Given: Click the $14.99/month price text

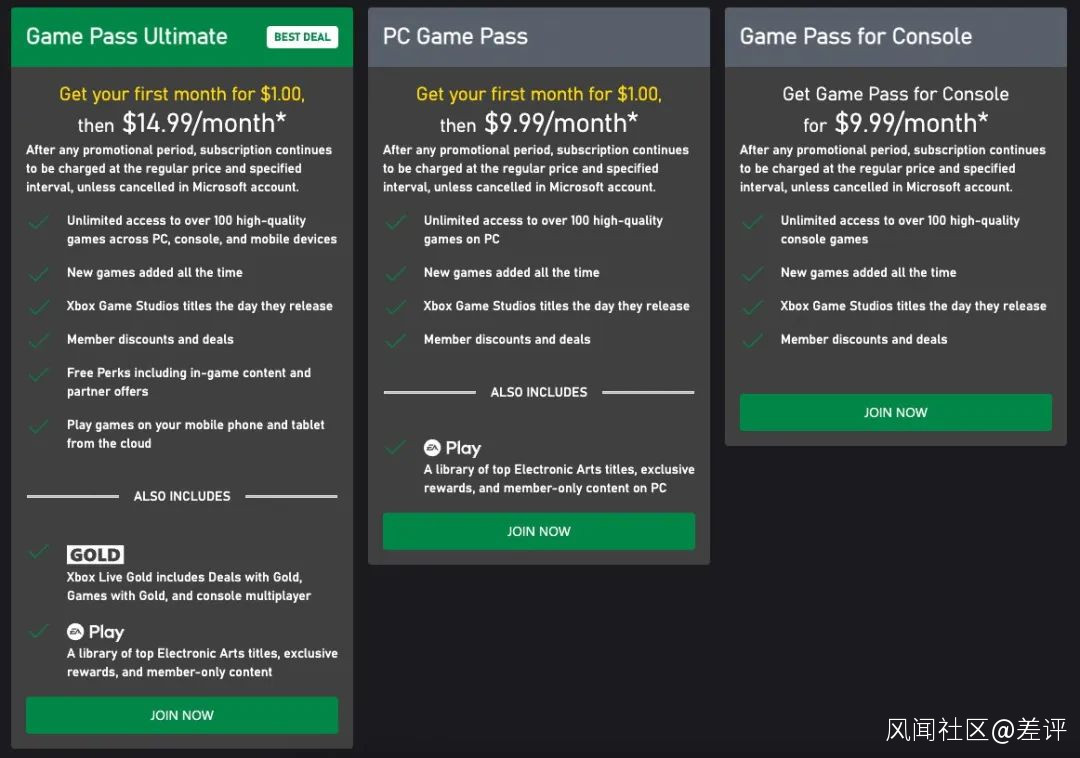Looking at the screenshot, I should coord(198,123).
